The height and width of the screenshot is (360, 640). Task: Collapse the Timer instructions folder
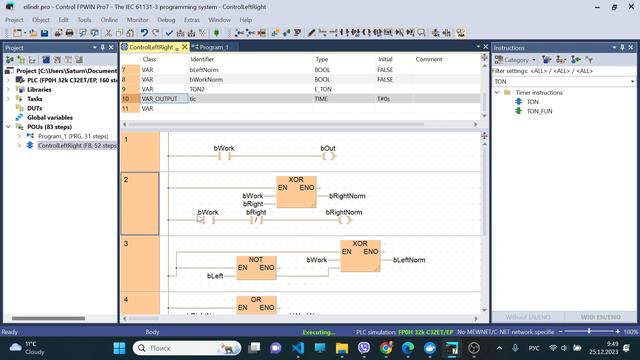pyautogui.click(x=497, y=93)
